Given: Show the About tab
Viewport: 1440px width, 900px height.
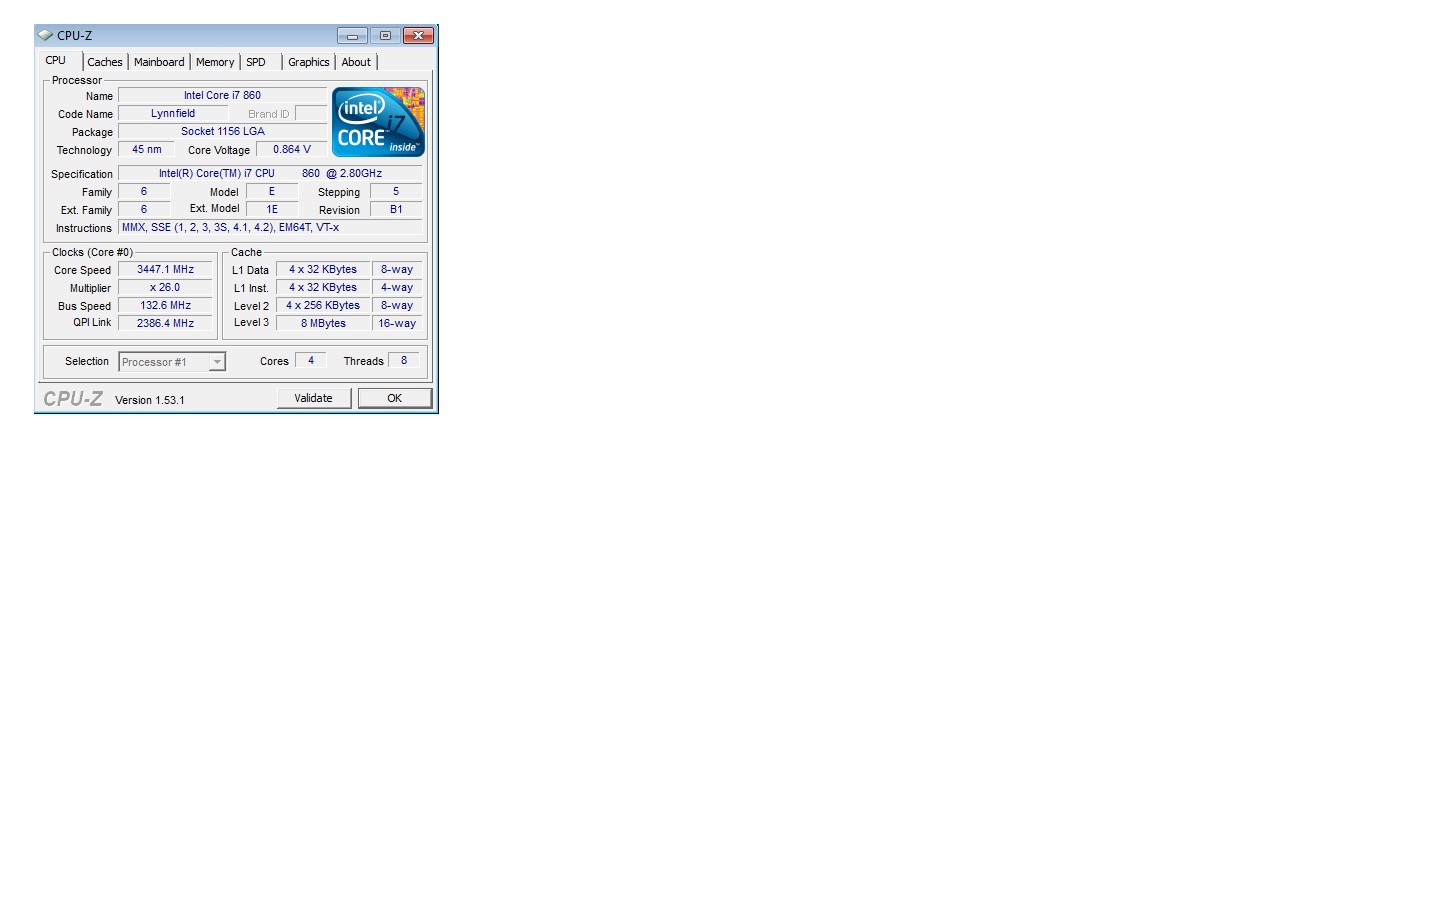Looking at the screenshot, I should click(356, 62).
